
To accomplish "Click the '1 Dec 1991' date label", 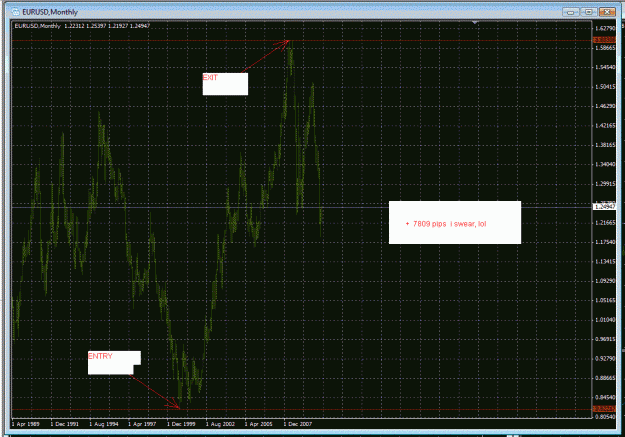I will 65,424.
